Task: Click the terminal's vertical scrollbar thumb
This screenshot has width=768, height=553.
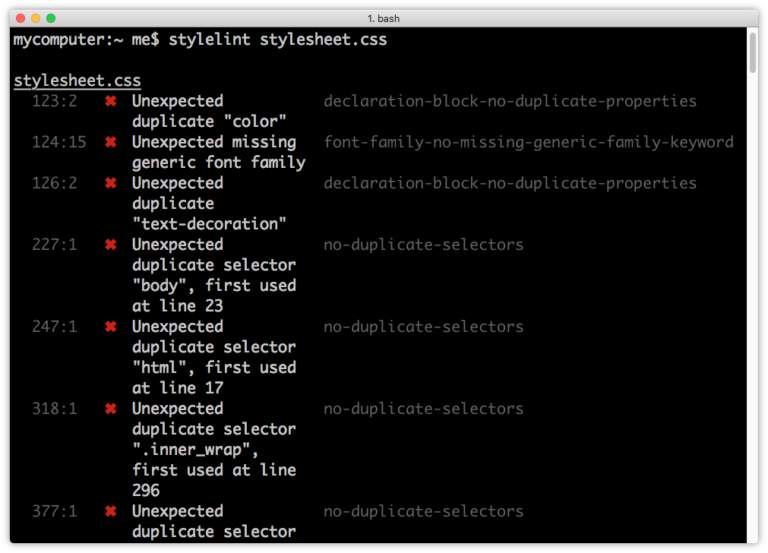Action: [x=752, y=52]
